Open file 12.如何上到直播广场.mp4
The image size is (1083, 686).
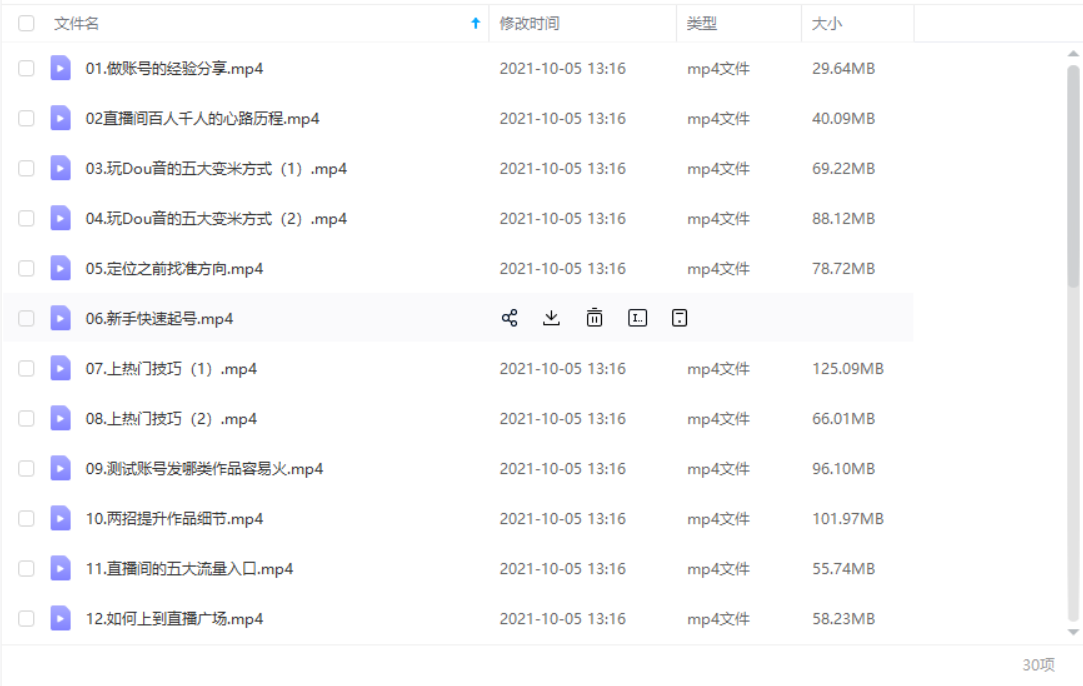pos(174,618)
